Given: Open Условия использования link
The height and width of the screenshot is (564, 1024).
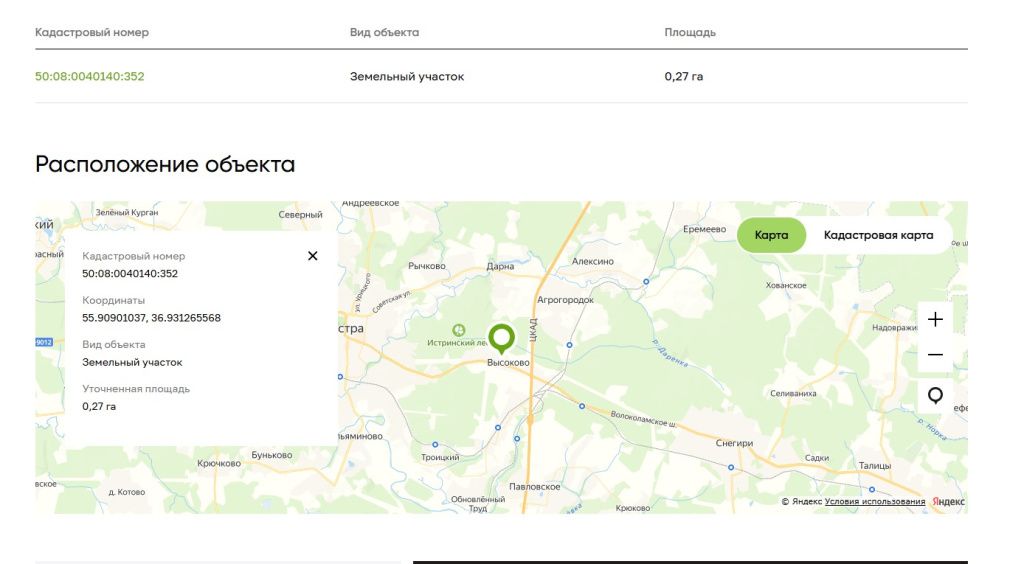Looking at the screenshot, I should point(874,502).
